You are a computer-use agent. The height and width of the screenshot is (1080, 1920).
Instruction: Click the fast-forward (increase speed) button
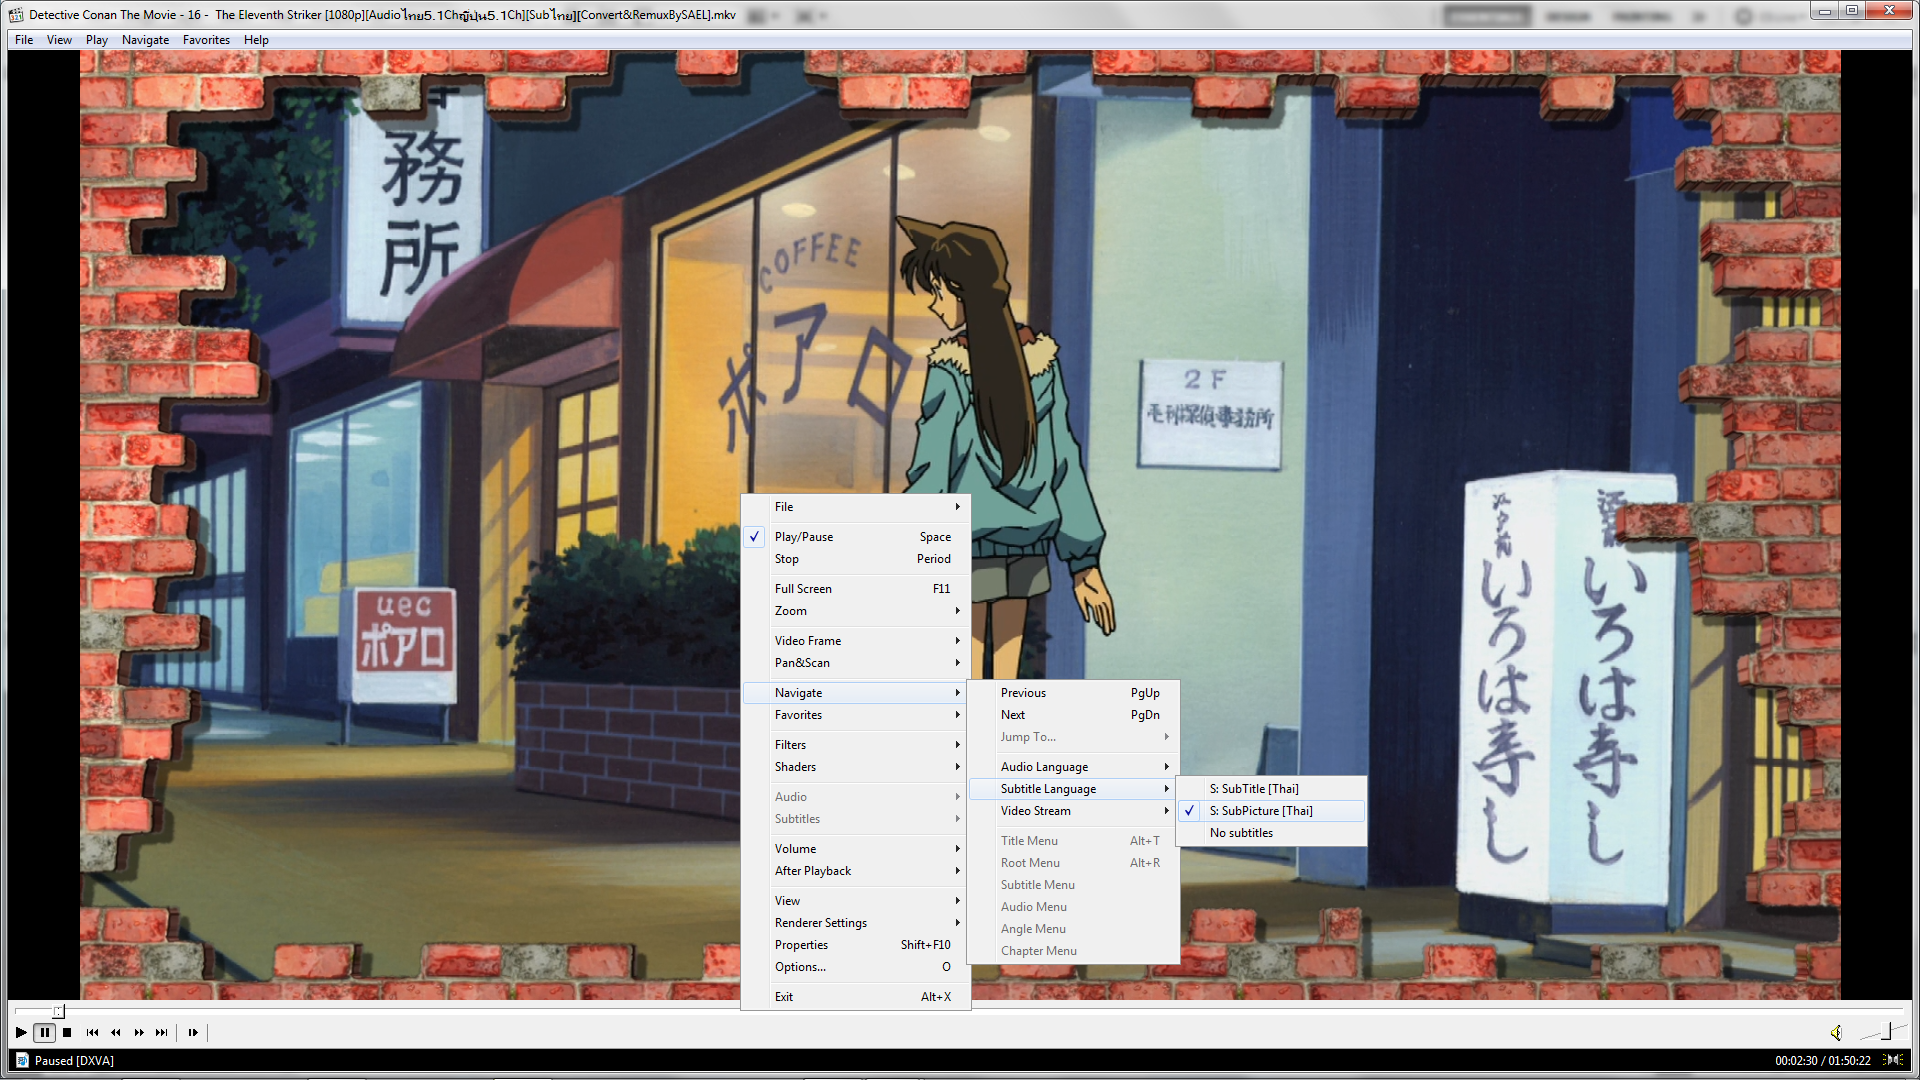(x=139, y=1032)
